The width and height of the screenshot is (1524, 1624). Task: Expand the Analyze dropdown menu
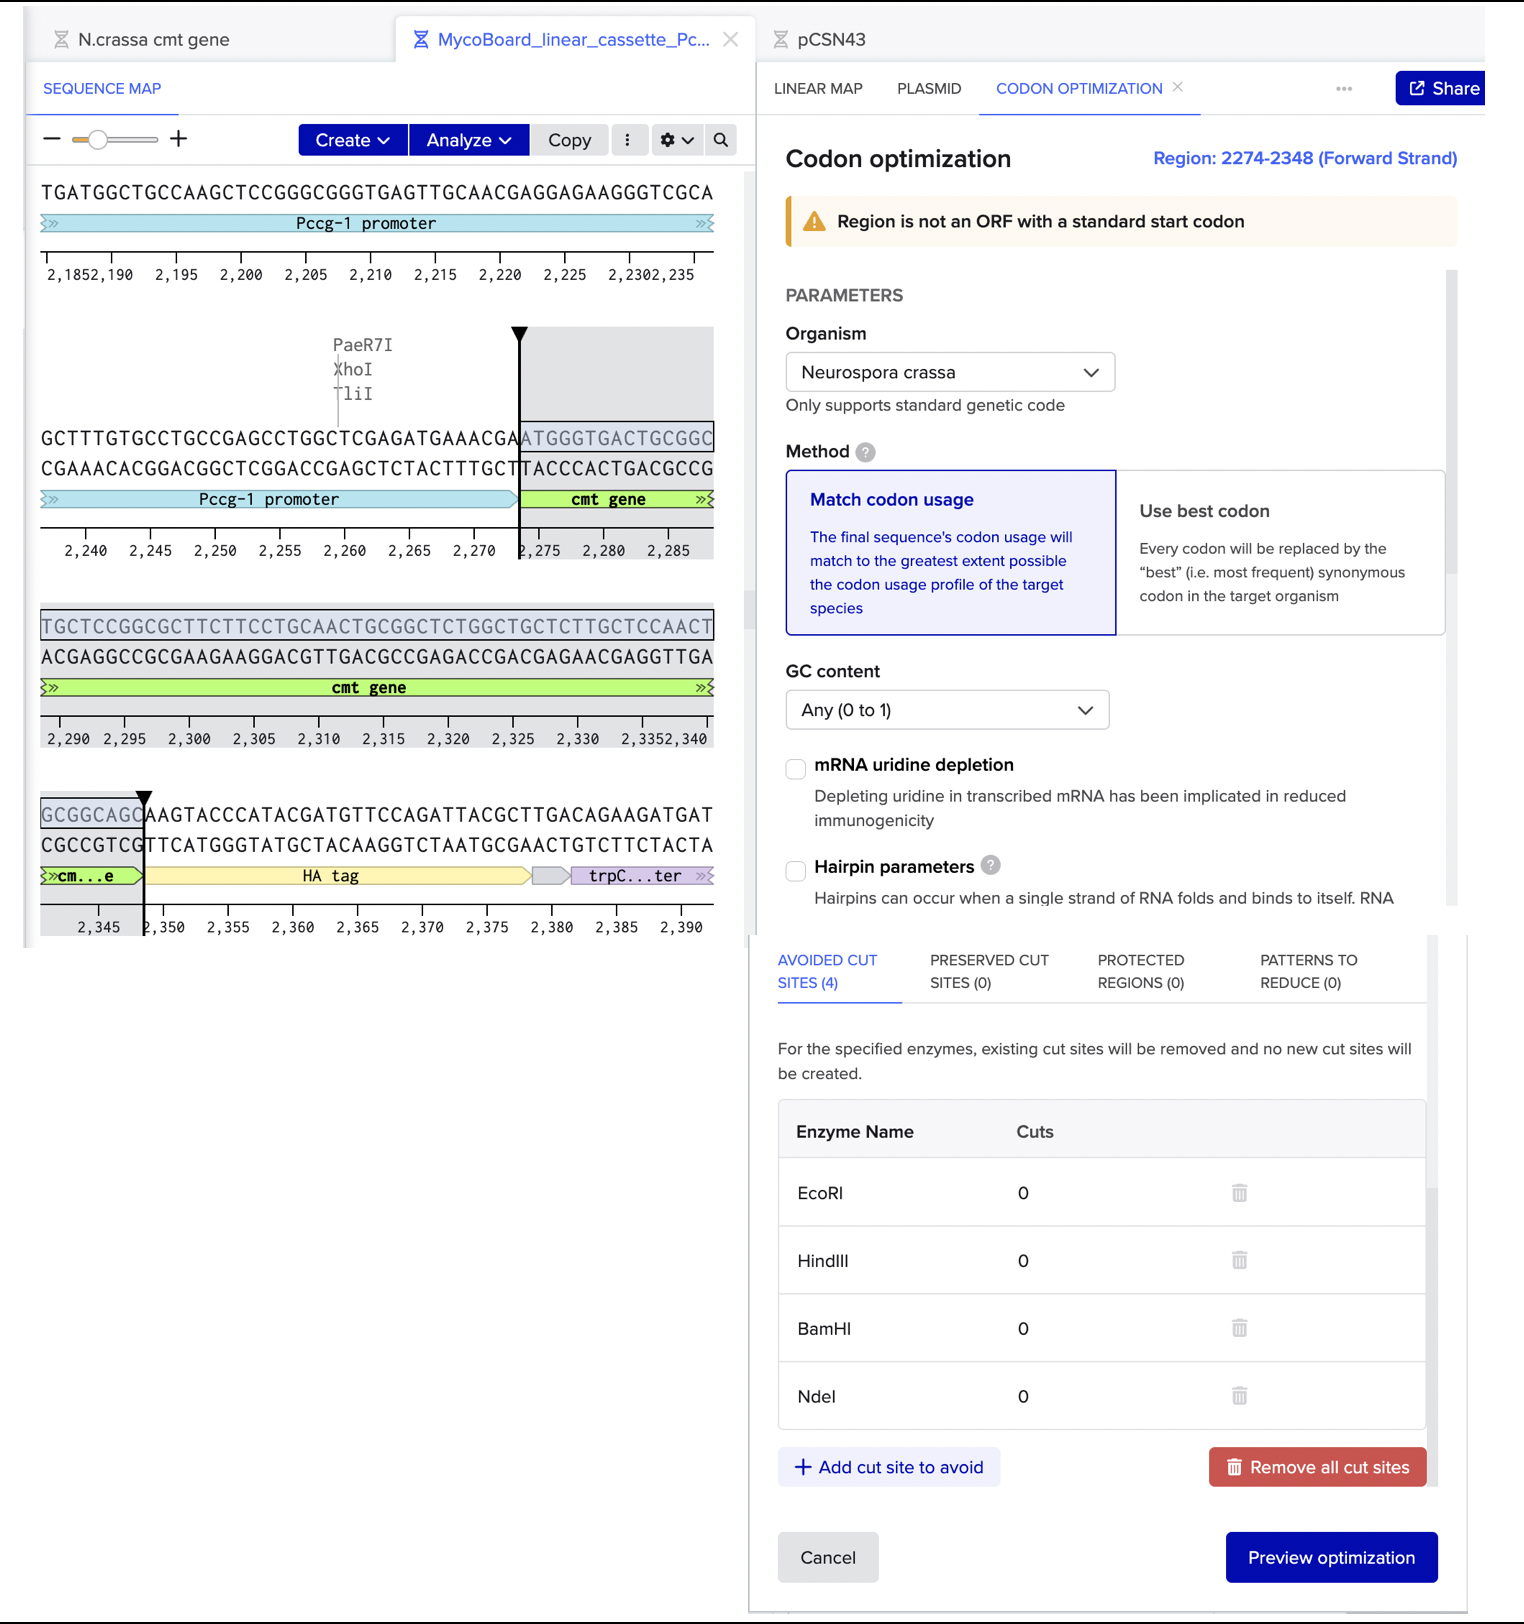(x=469, y=140)
